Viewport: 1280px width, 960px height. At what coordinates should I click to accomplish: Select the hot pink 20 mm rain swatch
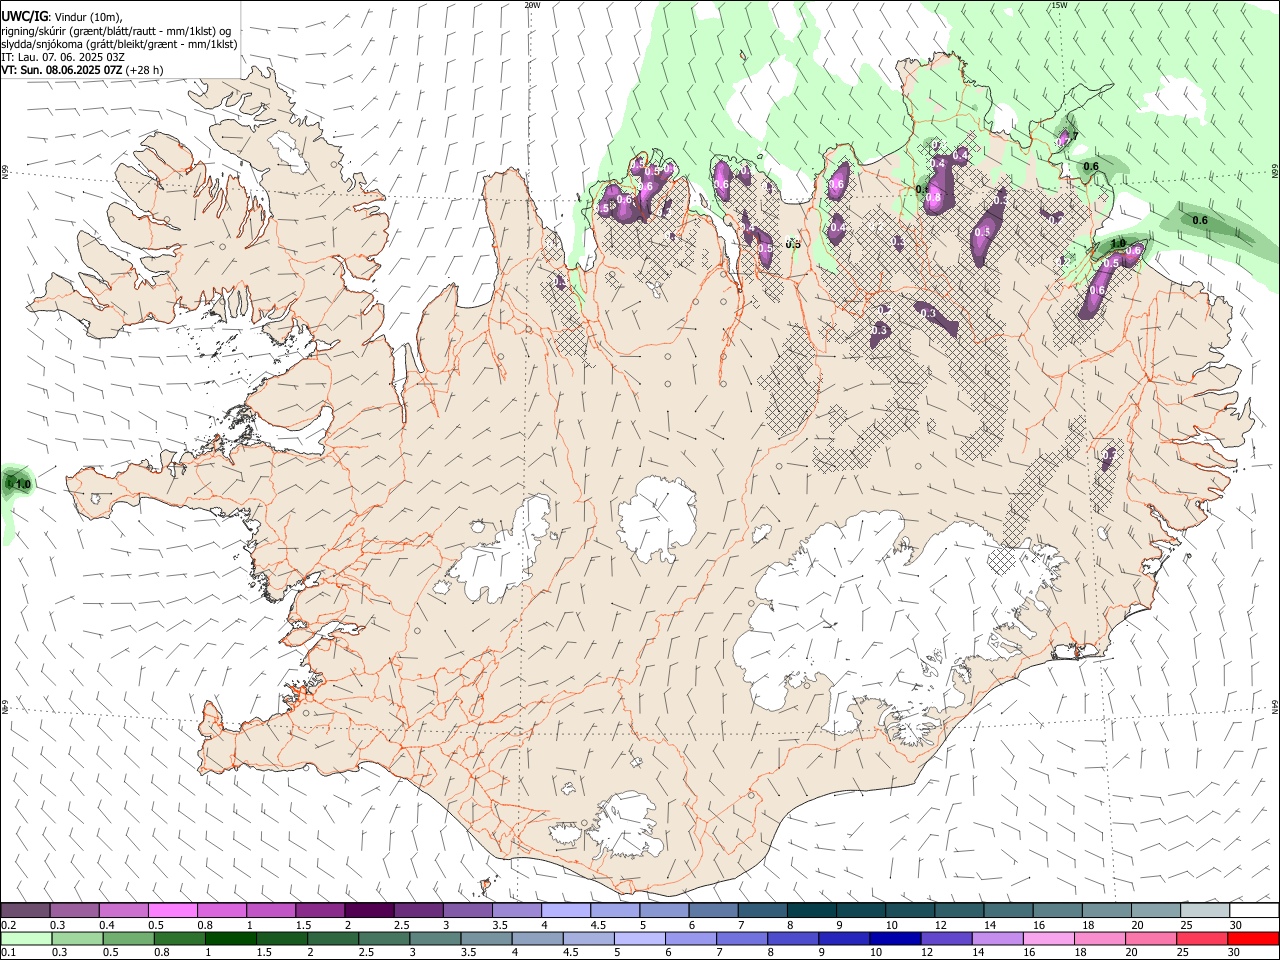tap(1152, 938)
